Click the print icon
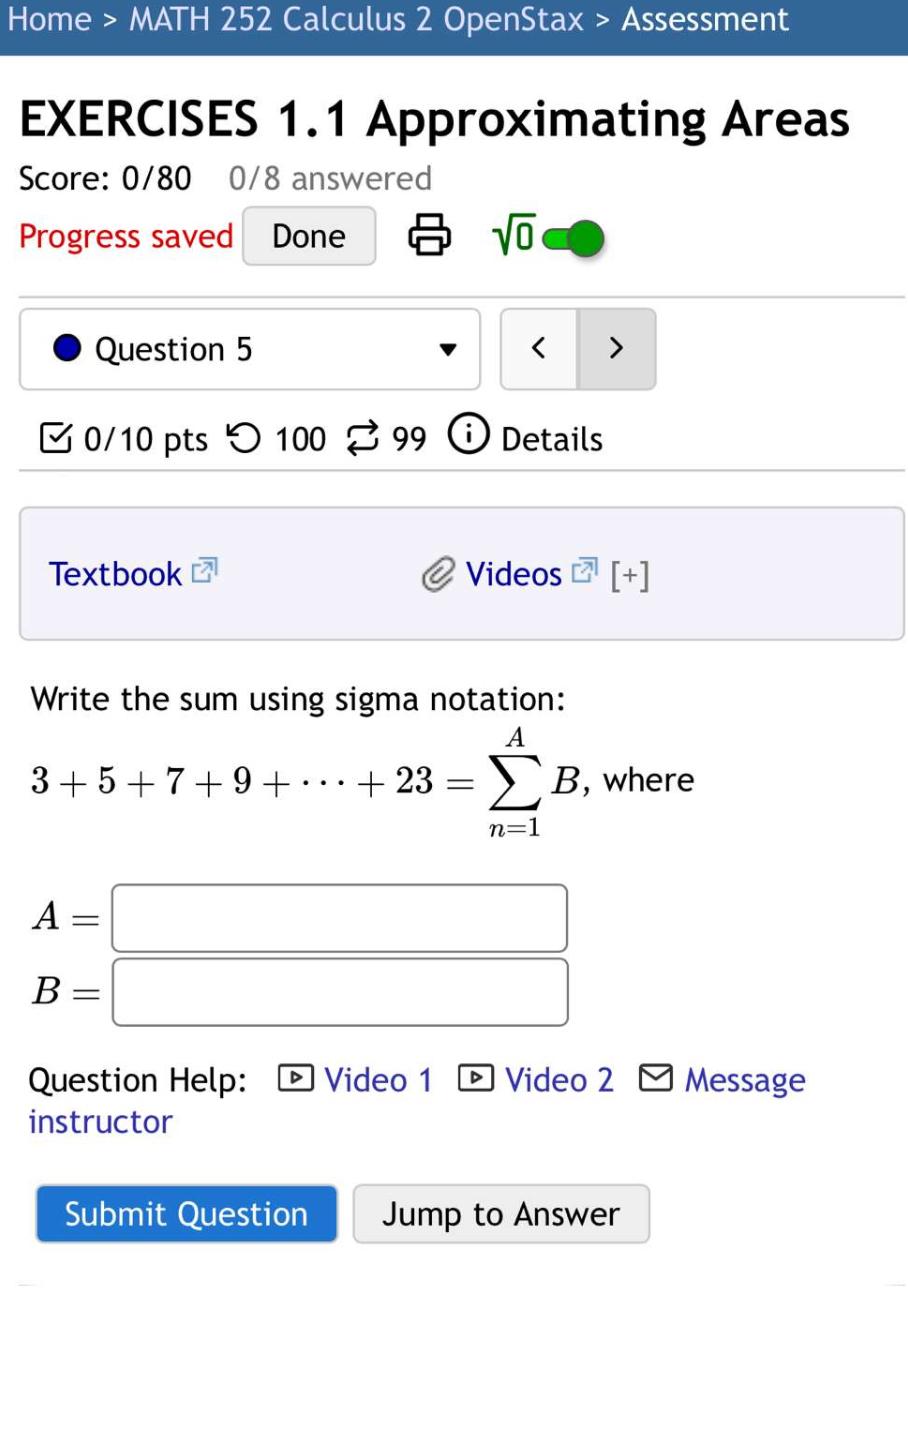The height and width of the screenshot is (1451, 908). click(x=429, y=234)
